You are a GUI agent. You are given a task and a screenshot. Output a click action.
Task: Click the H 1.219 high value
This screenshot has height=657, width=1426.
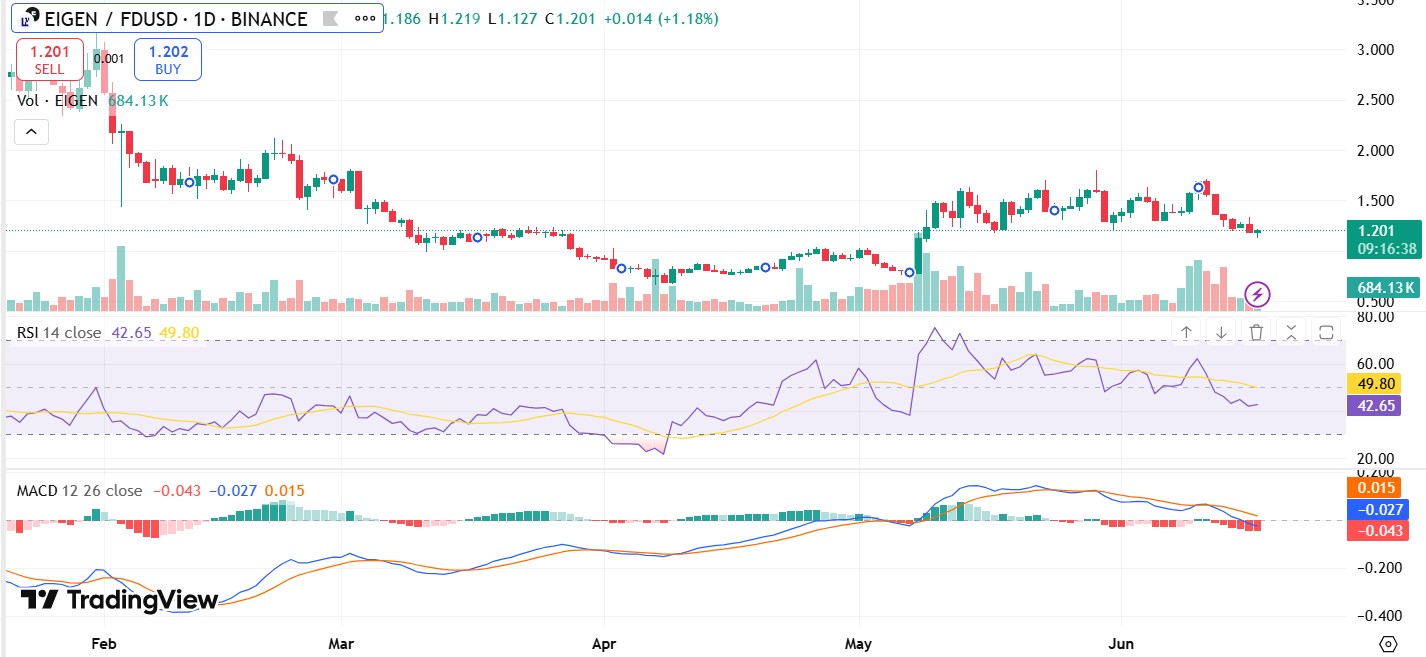tap(453, 19)
